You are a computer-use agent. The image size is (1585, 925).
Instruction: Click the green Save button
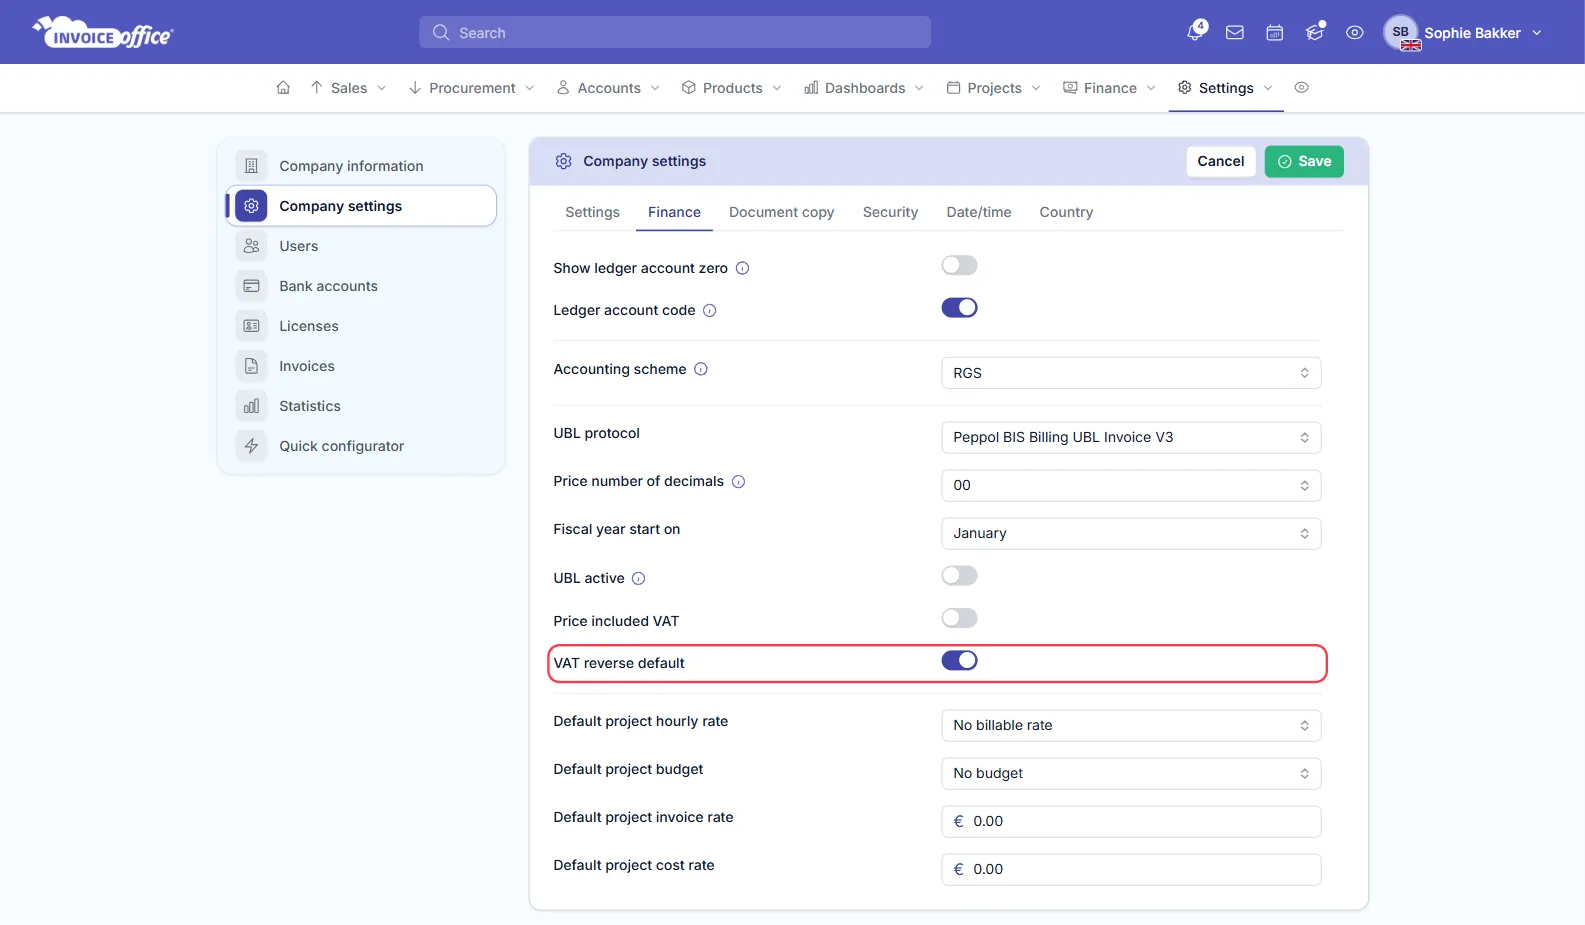(1304, 161)
